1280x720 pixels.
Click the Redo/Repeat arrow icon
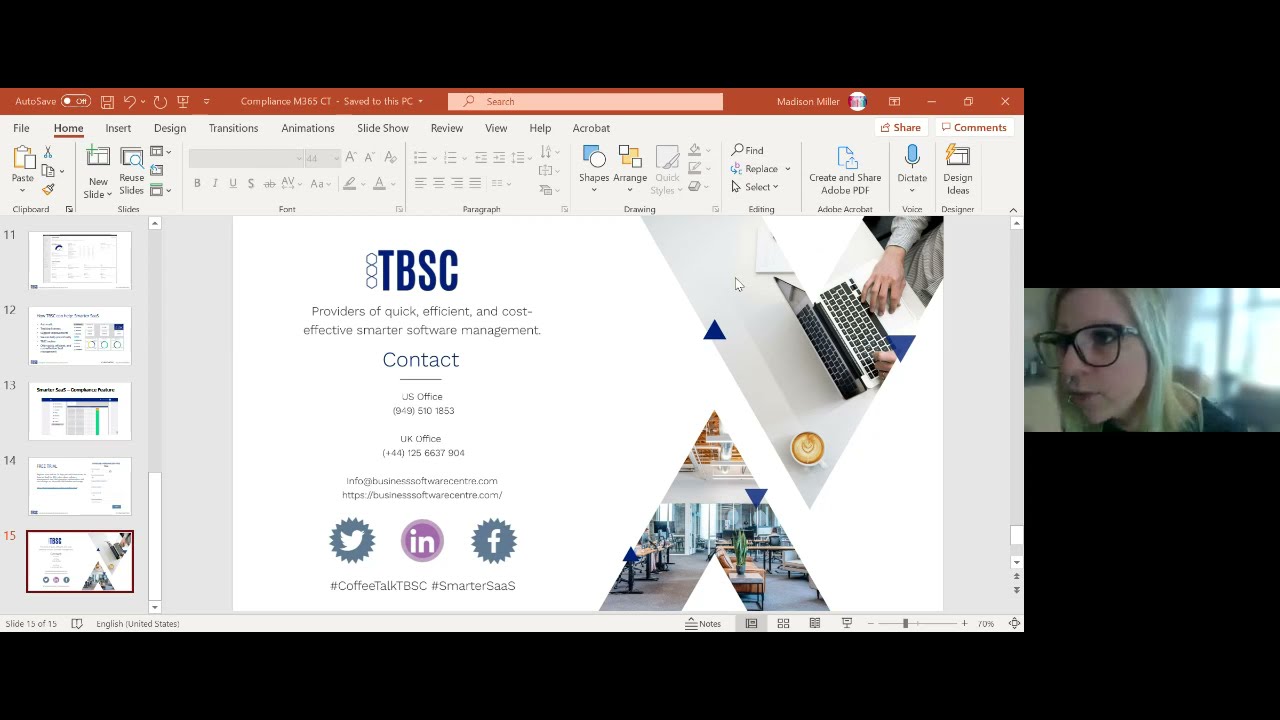tap(160, 101)
